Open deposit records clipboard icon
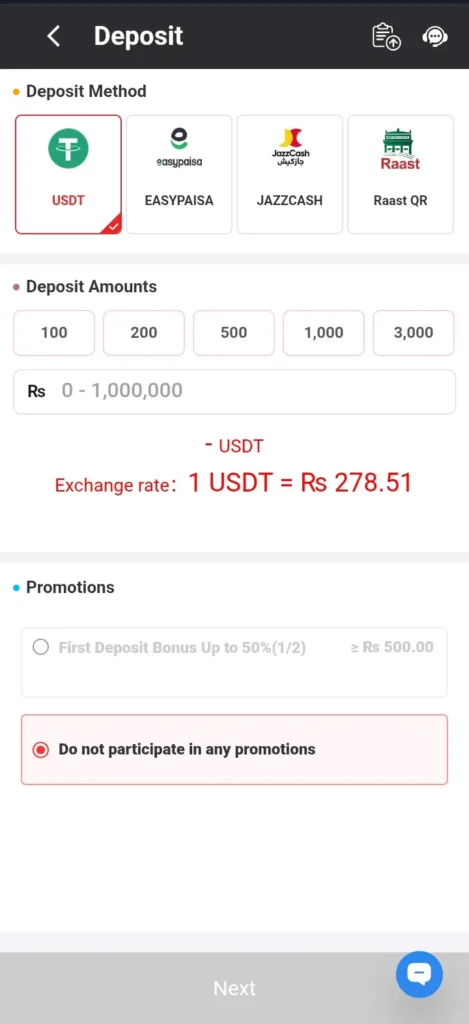Image resolution: width=469 pixels, height=1024 pixels. (x=386, y=37)
